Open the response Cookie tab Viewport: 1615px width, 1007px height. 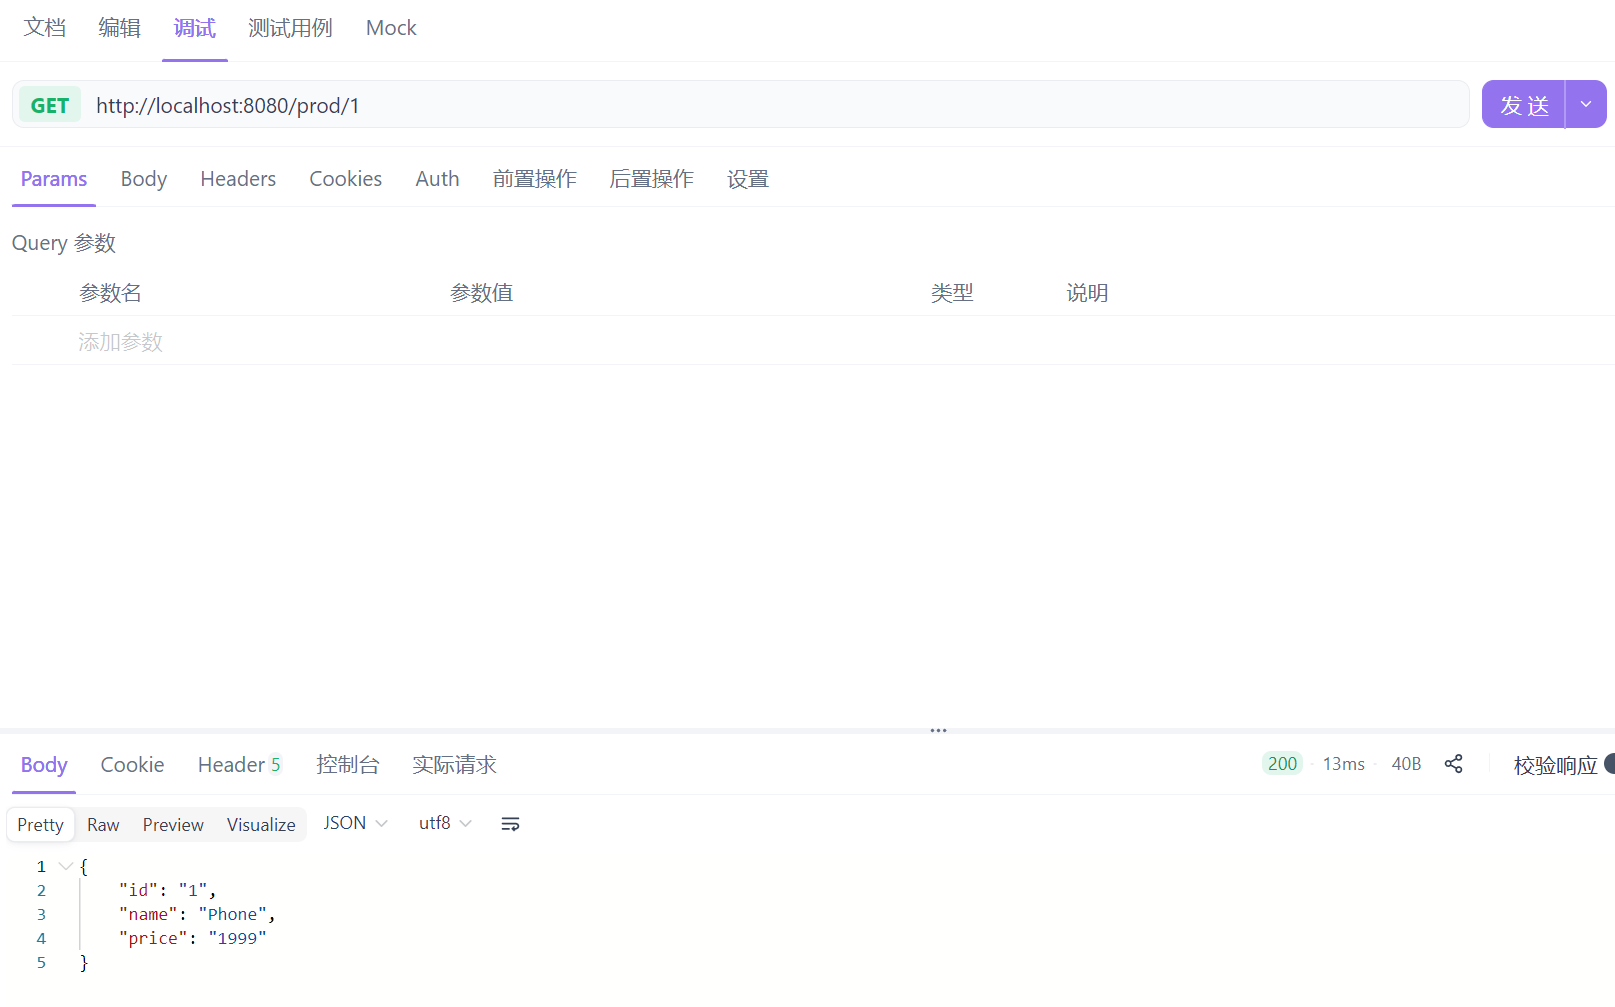[132, 765]
